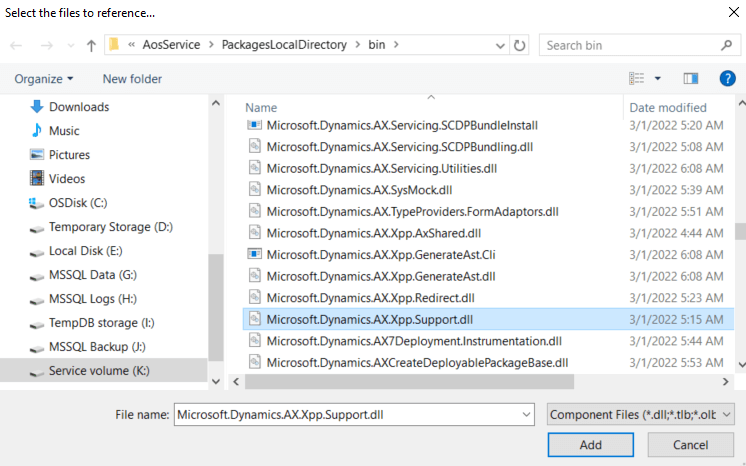746x466 pixels.
Task: Click PackagesLocalDirectory in the address path
Action: 284,45
